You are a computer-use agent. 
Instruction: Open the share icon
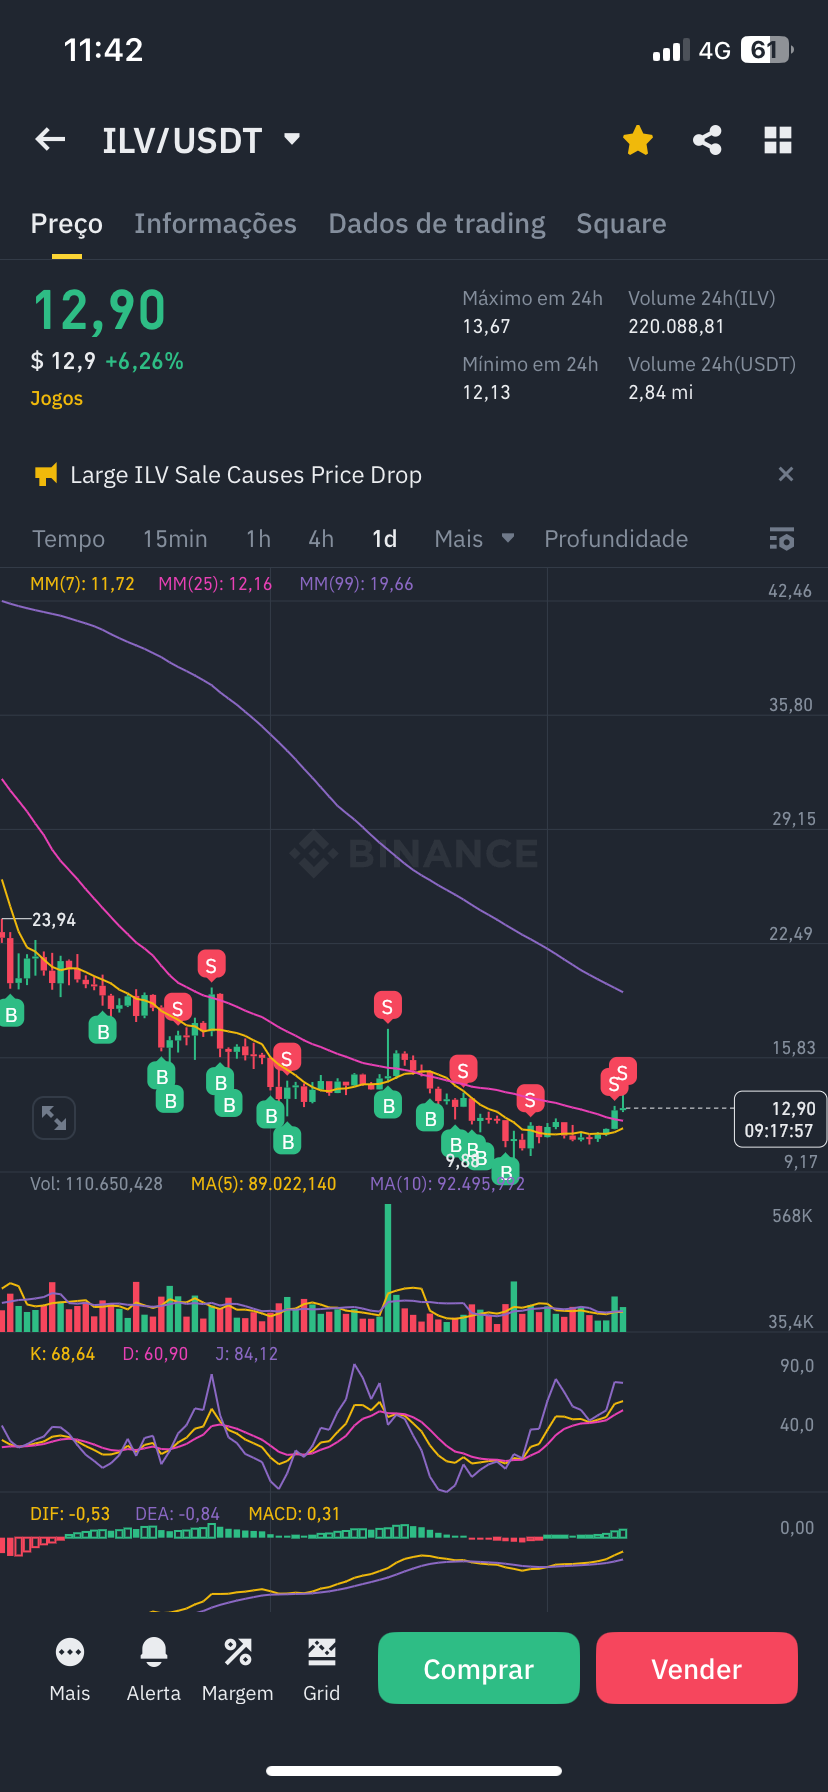pyautogui.click(x=707, y=140)
